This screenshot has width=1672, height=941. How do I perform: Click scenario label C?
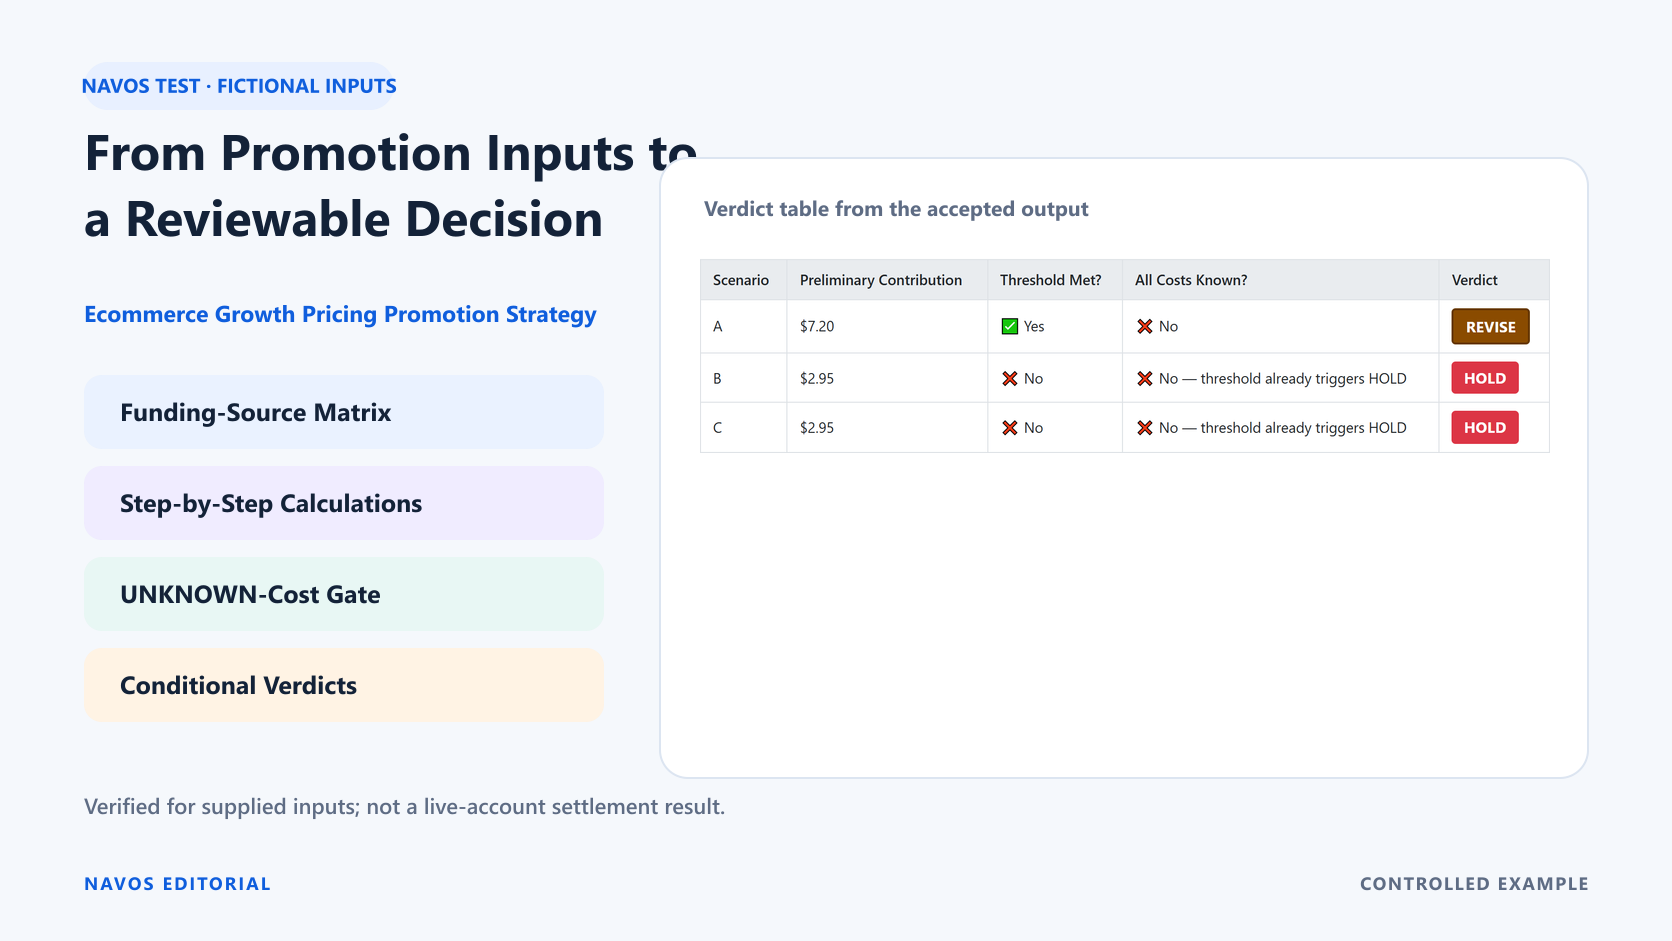click(717, 428)
